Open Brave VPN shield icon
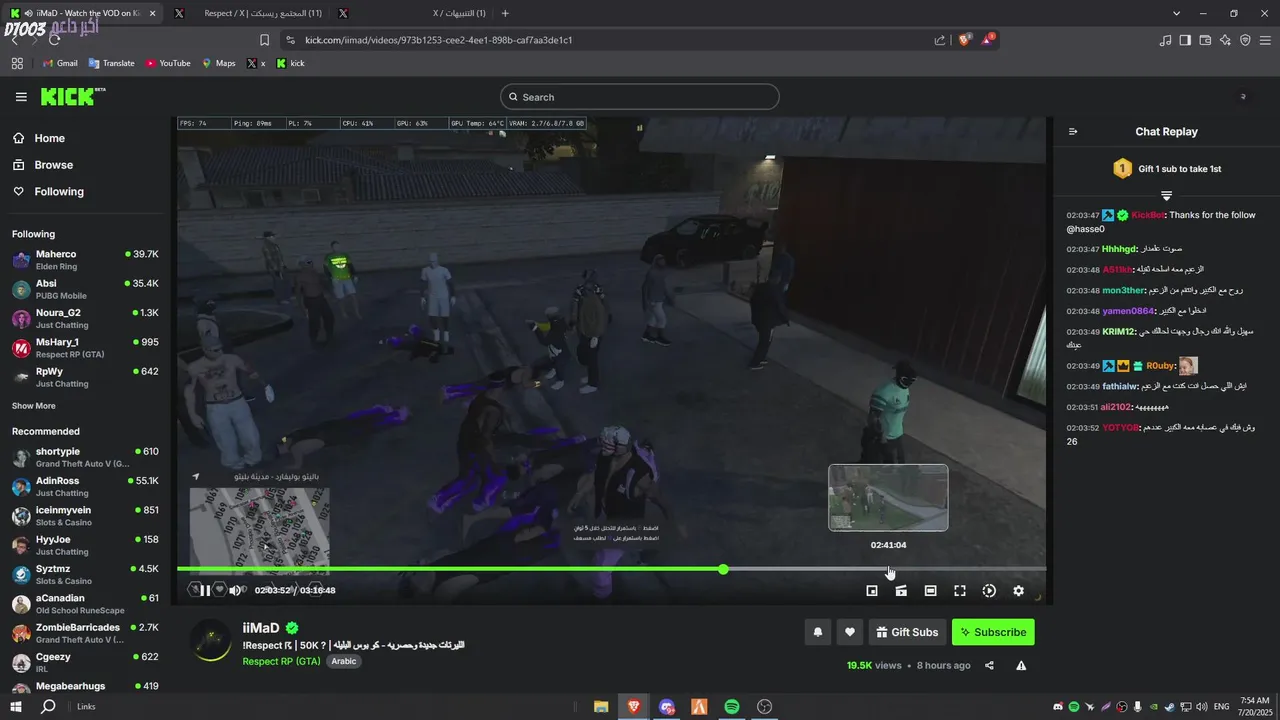This screenshot has height=720, width=1280. tap(1245, 40)
